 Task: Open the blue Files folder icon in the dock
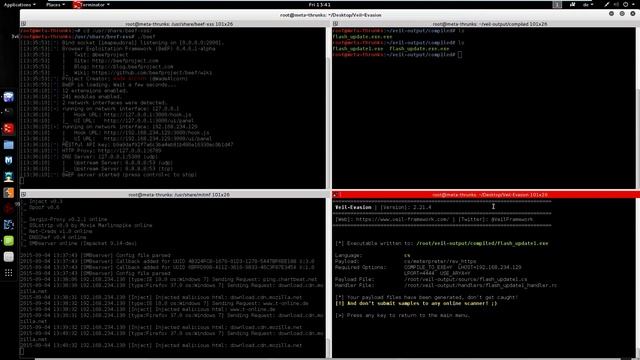tap(9, 144)
